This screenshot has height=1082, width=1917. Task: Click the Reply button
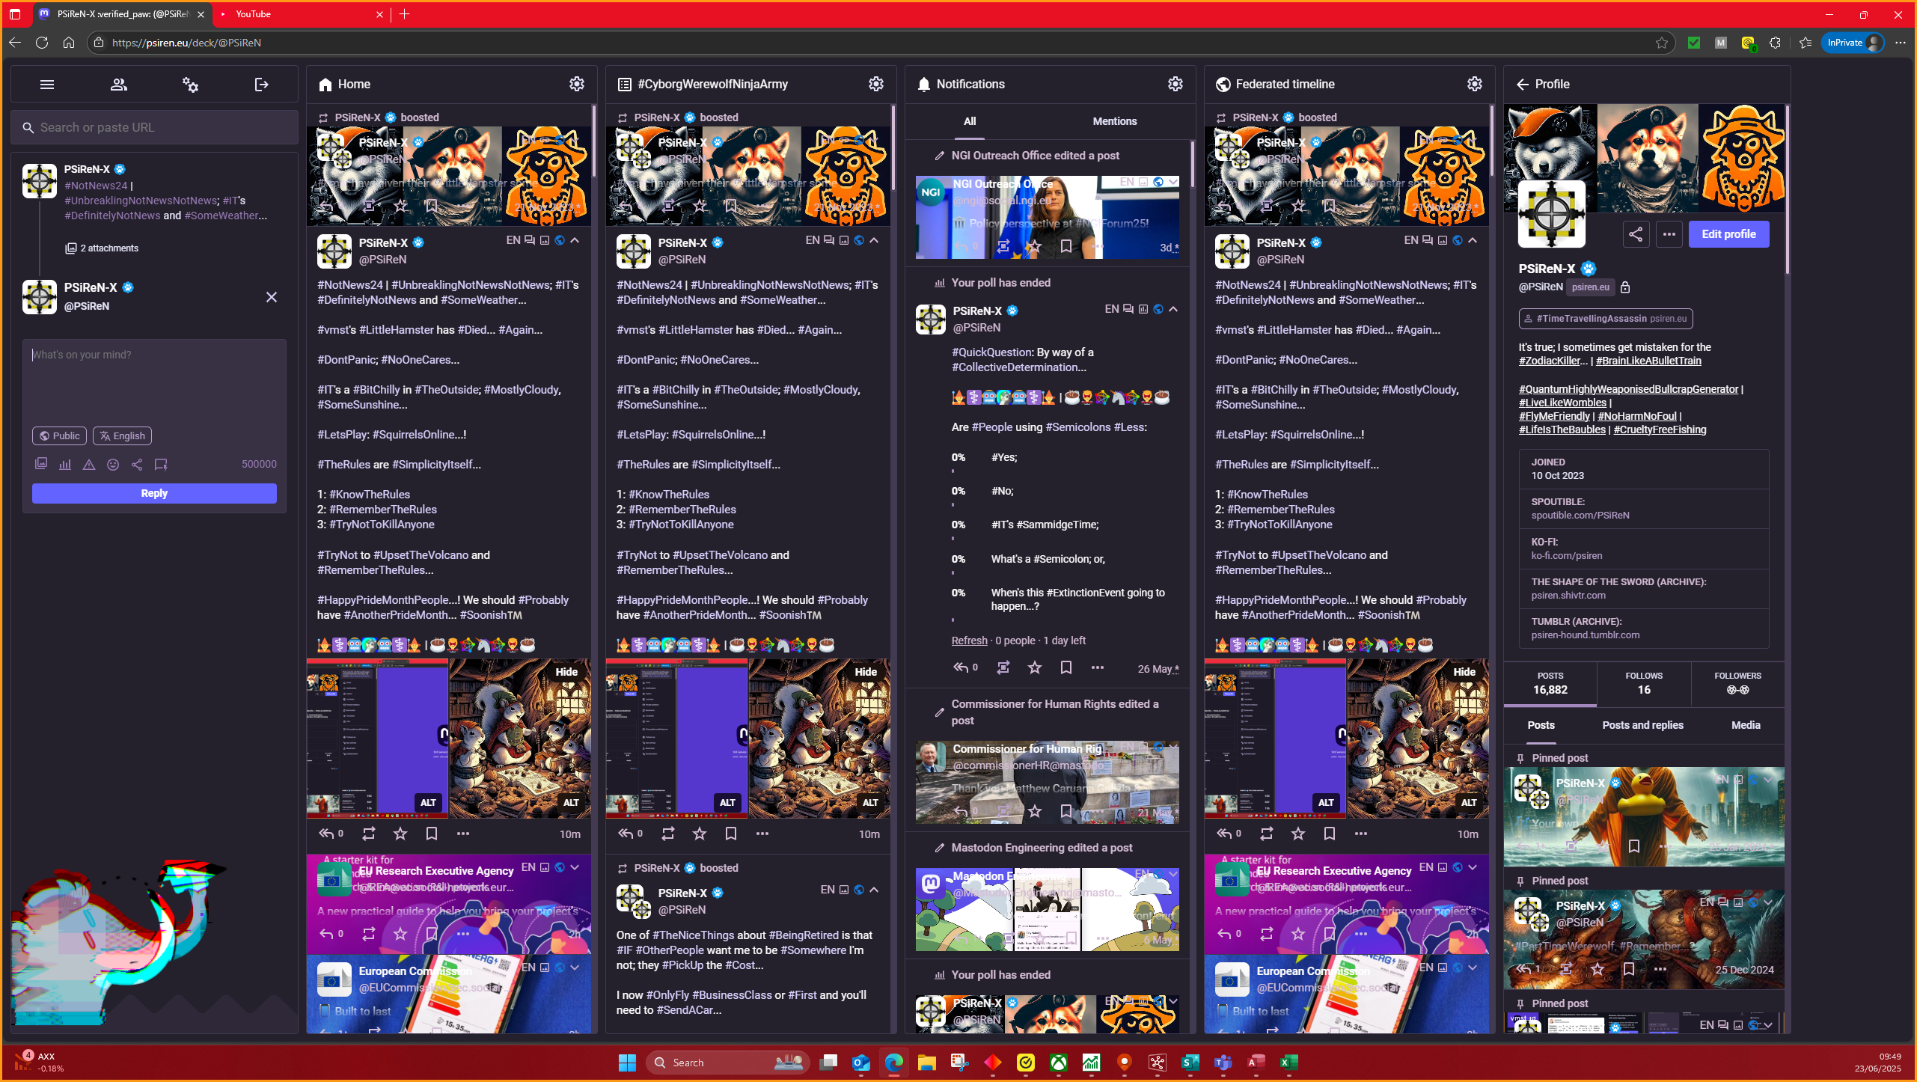click(x=154, y=493)
